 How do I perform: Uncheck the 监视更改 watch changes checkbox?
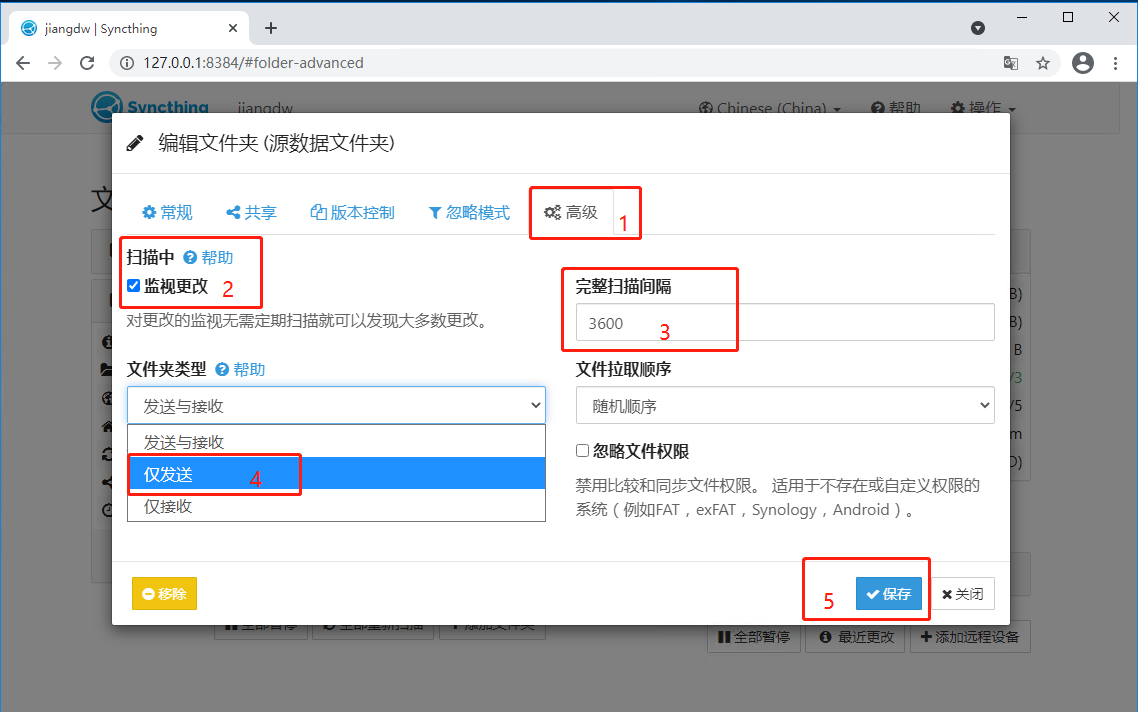(x=133, y=285)
